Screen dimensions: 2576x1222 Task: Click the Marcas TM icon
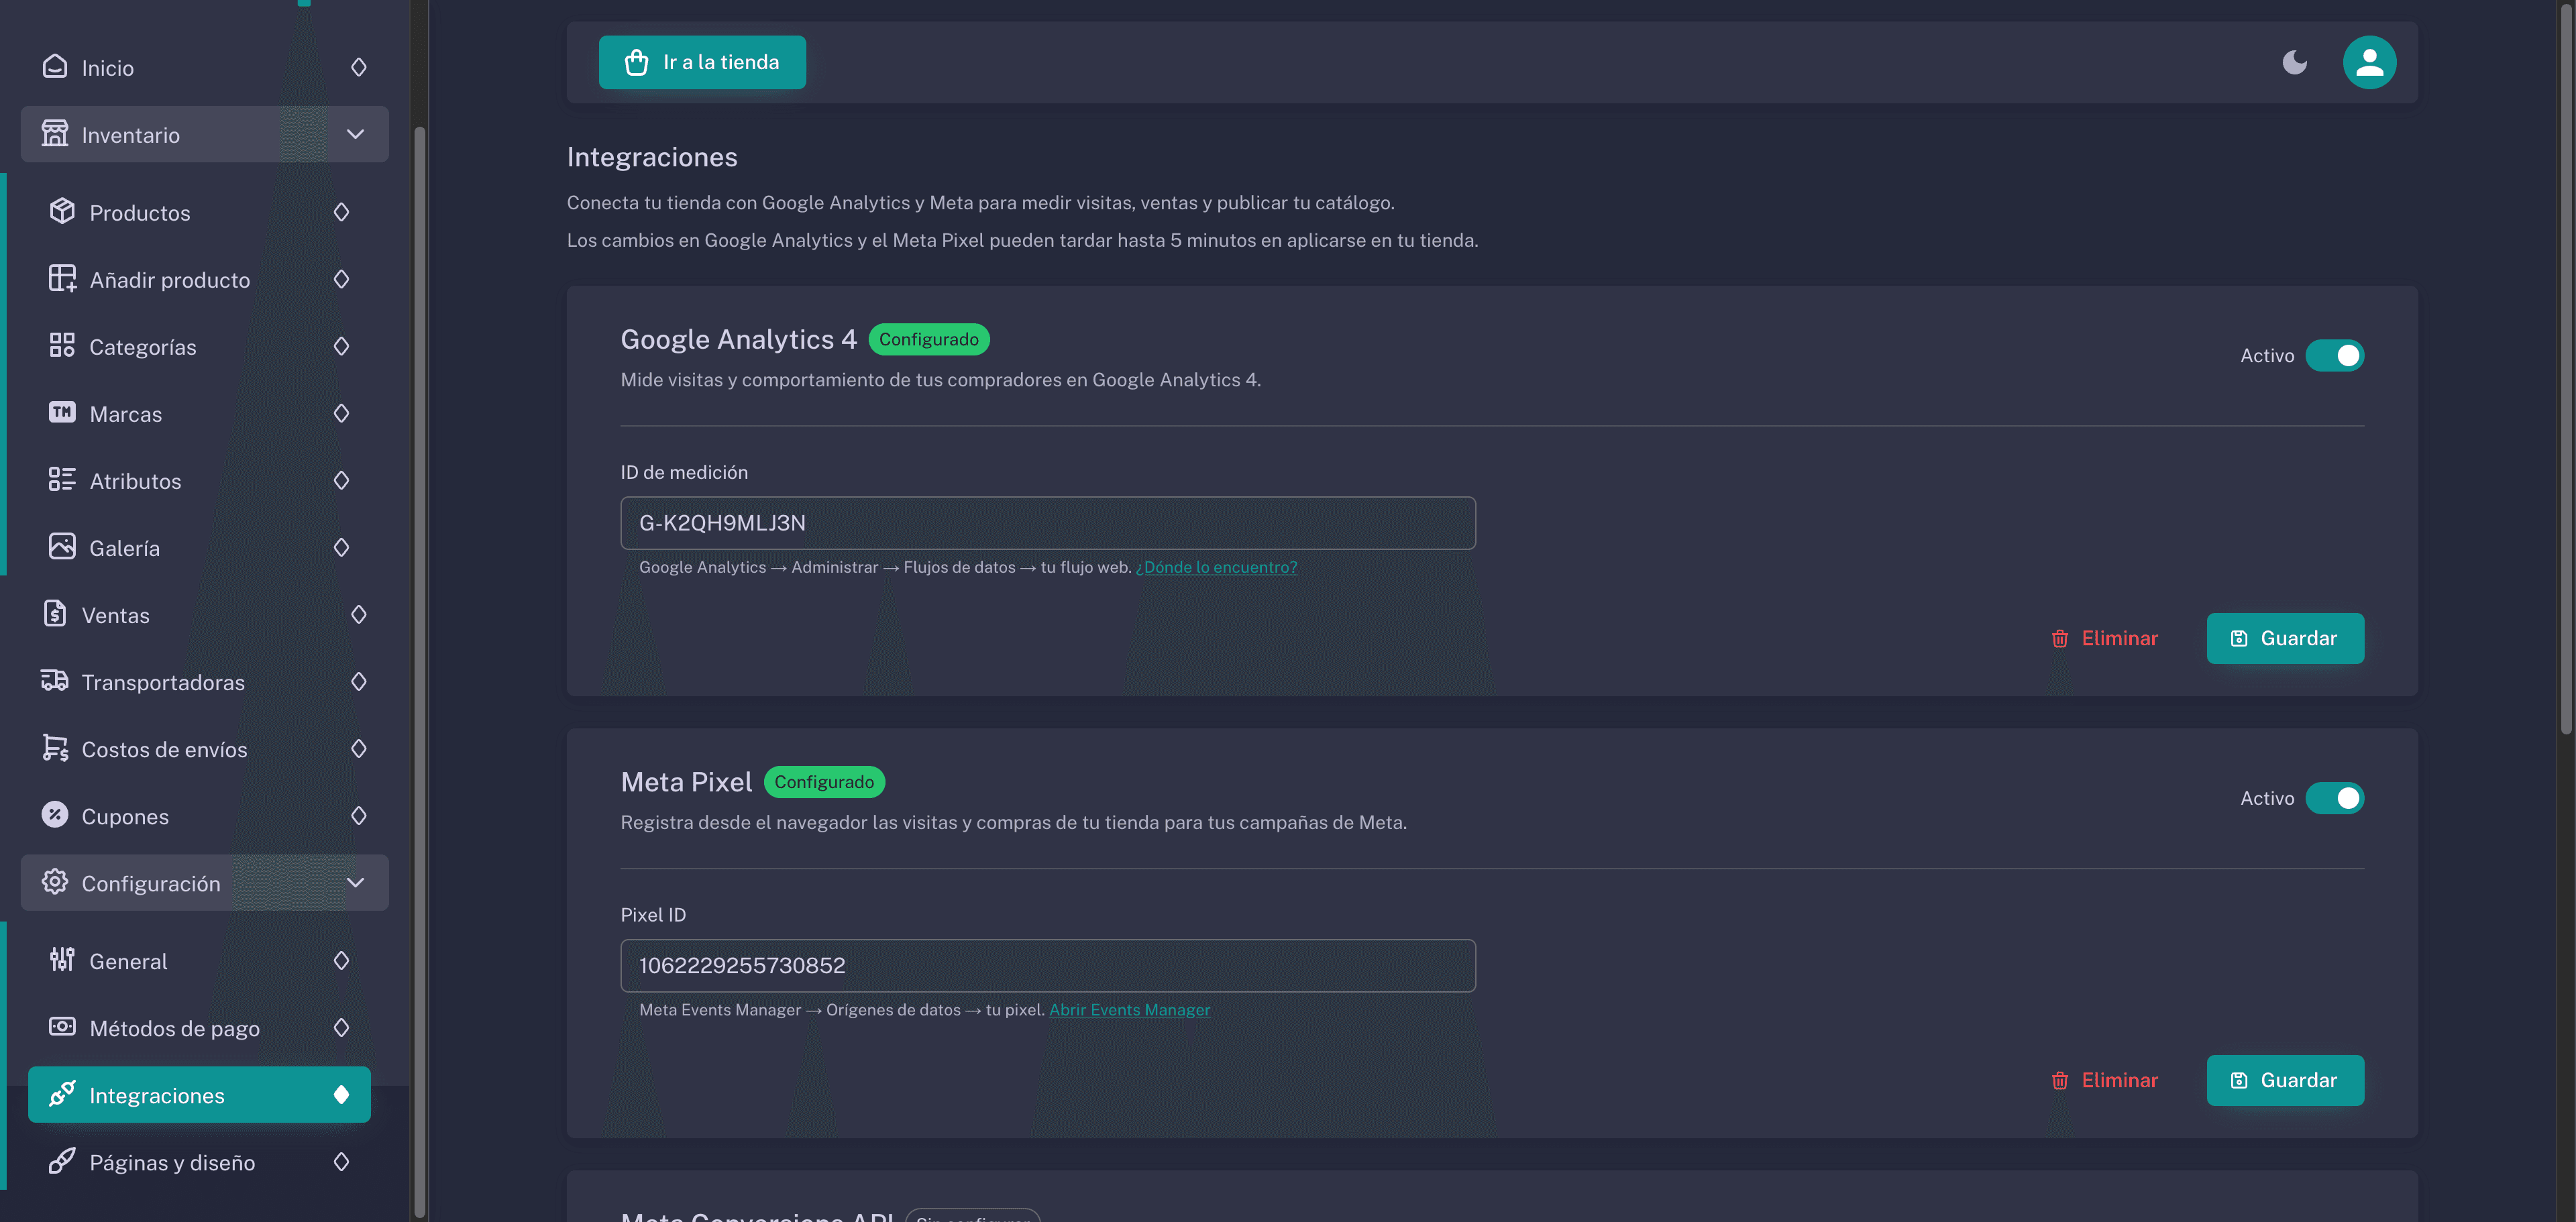(x=62, y=413)
